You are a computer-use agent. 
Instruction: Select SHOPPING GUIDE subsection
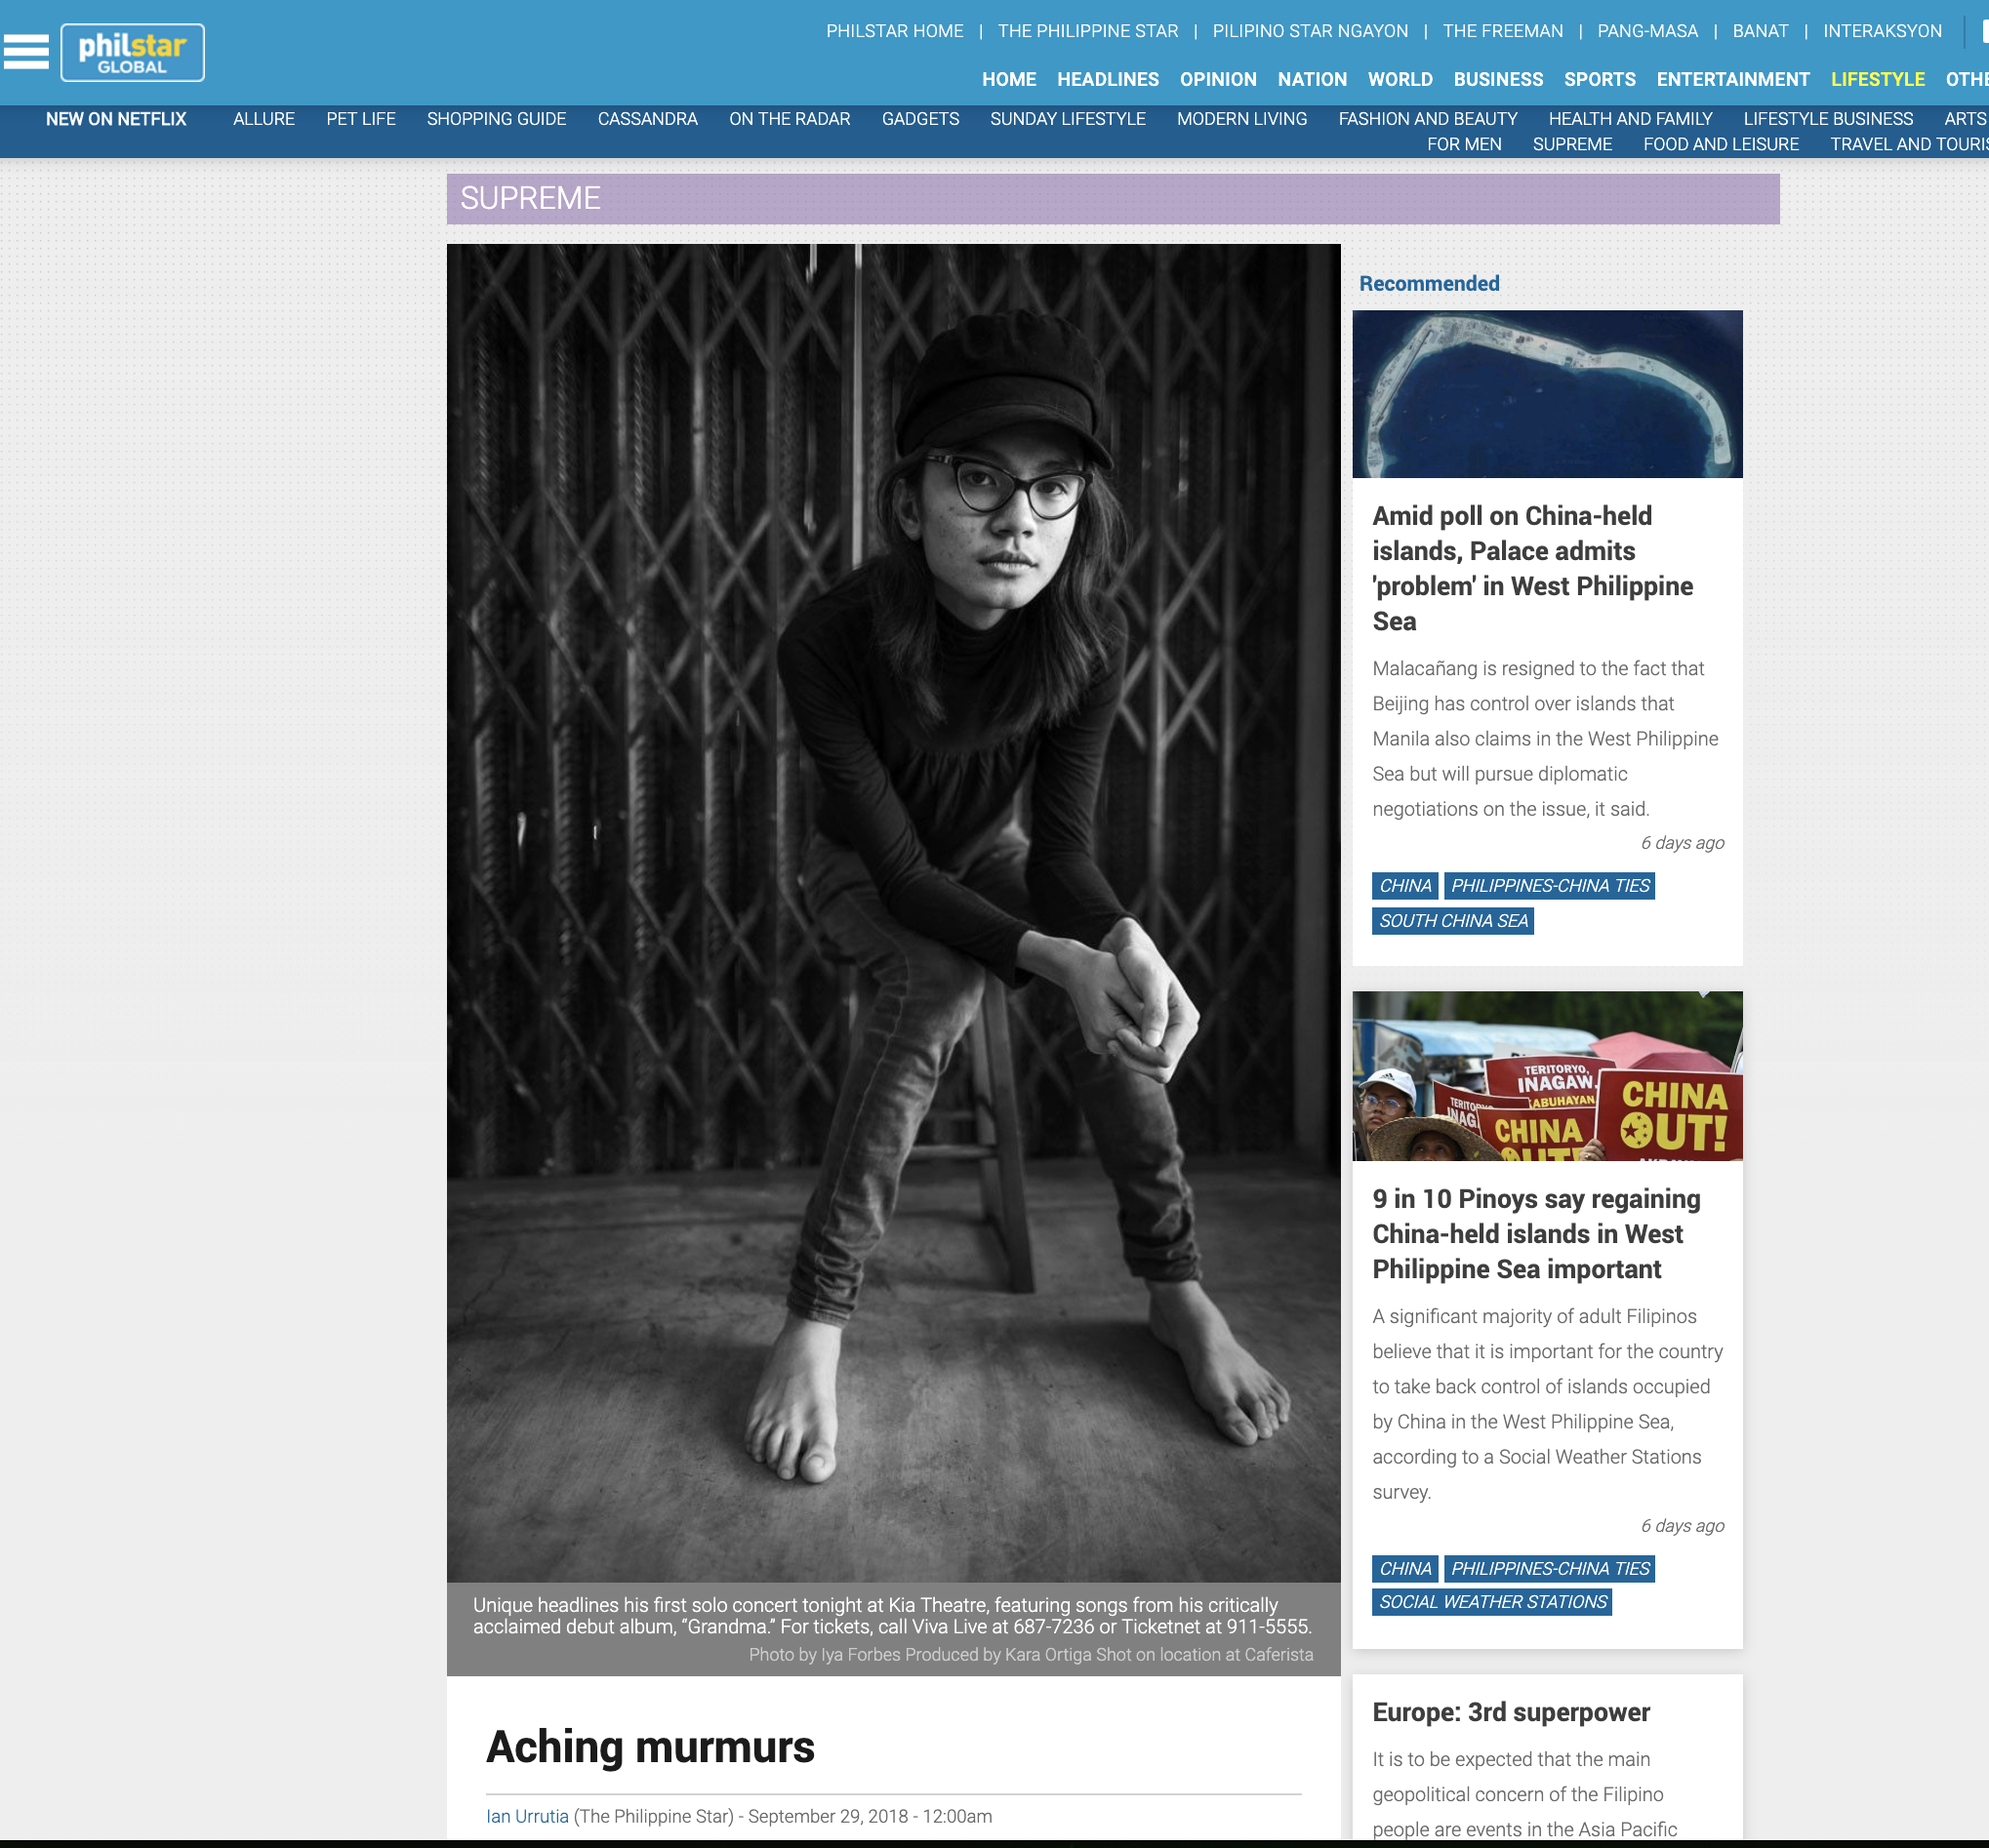click(x=496, y=119)
